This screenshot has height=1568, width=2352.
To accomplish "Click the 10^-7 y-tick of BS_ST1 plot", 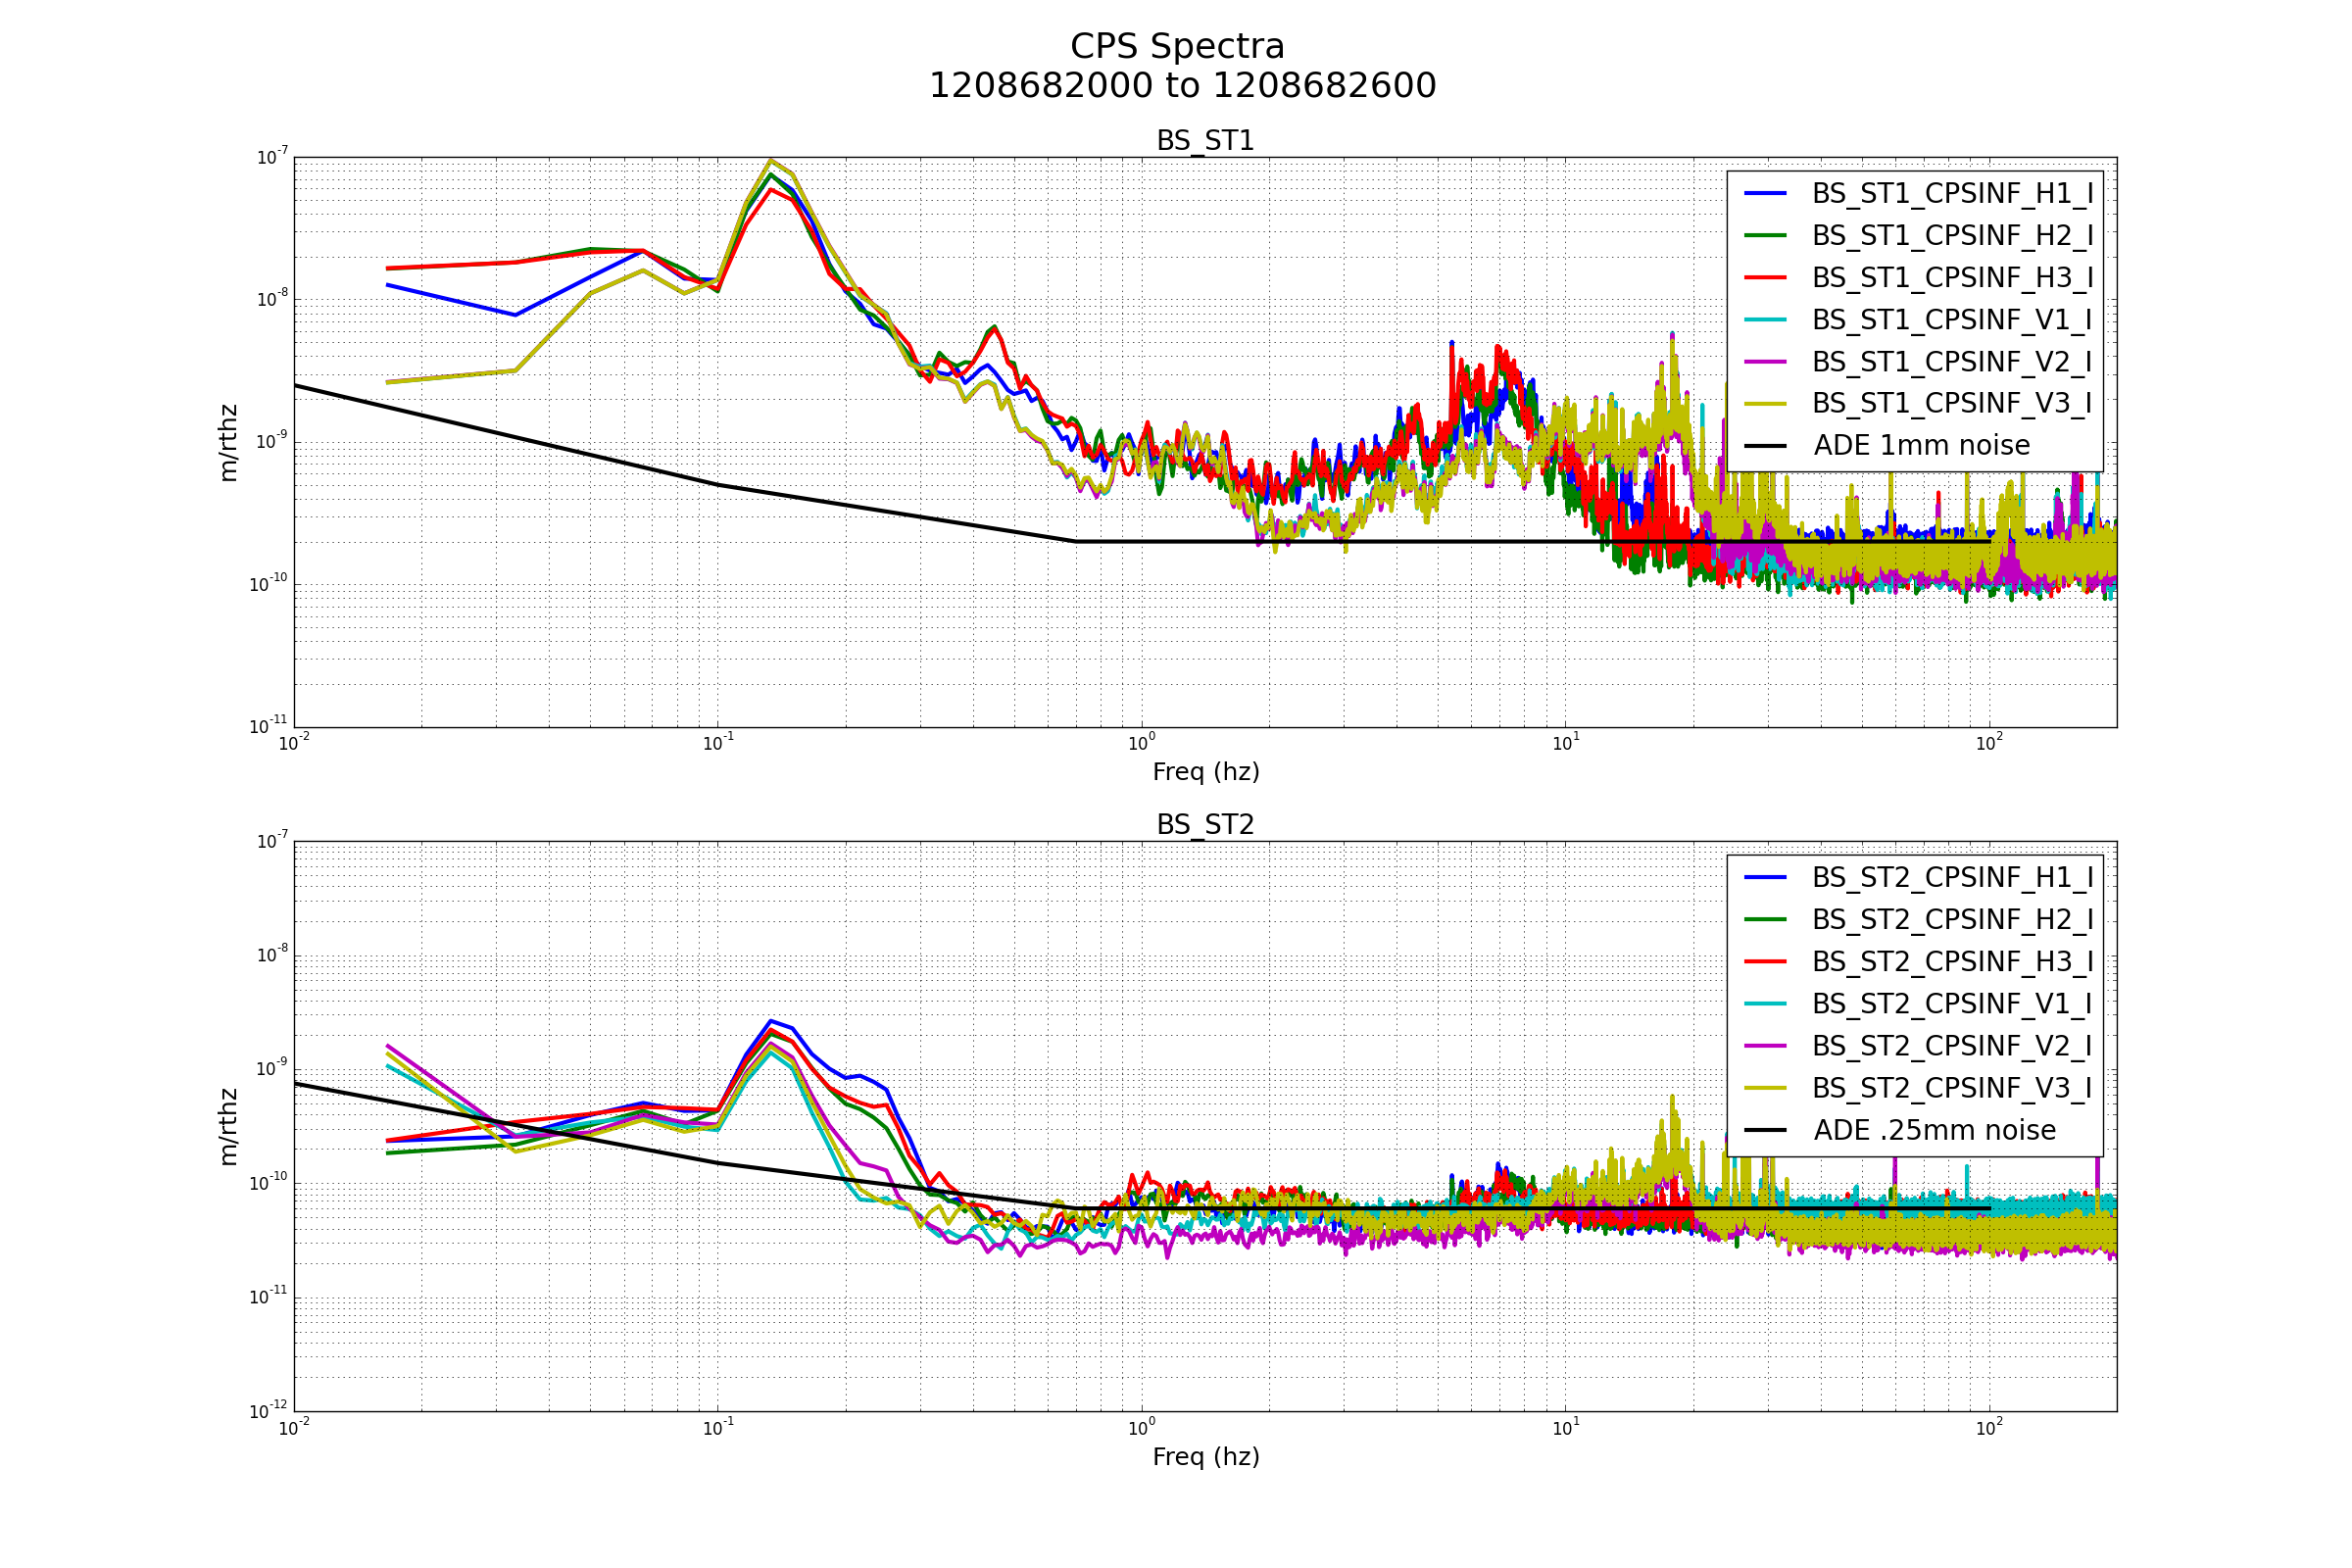I will [x=272, y=156].
